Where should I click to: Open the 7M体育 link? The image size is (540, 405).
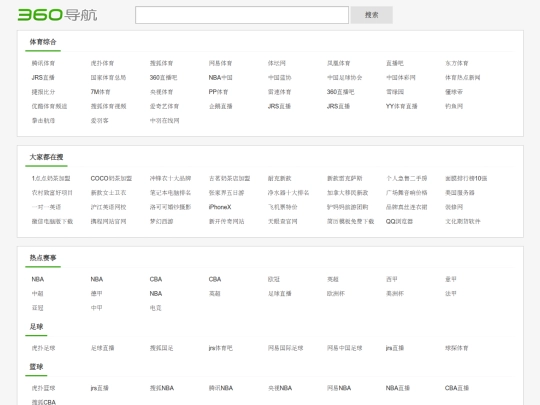(101, 92)
